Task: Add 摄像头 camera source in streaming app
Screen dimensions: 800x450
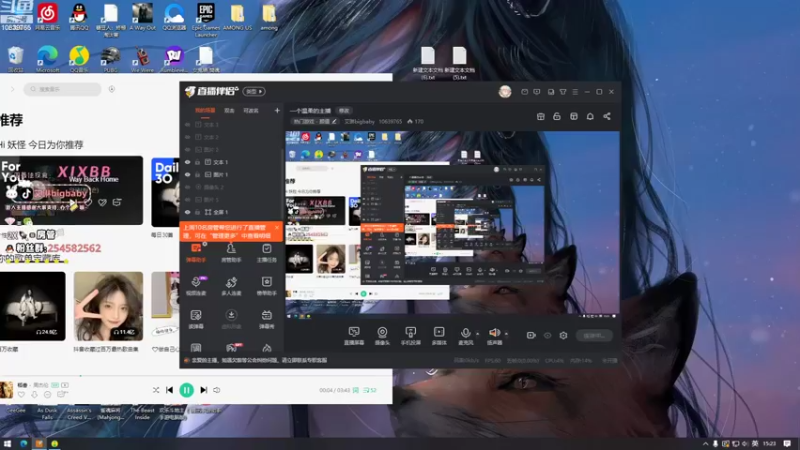Action: [382, 336]
